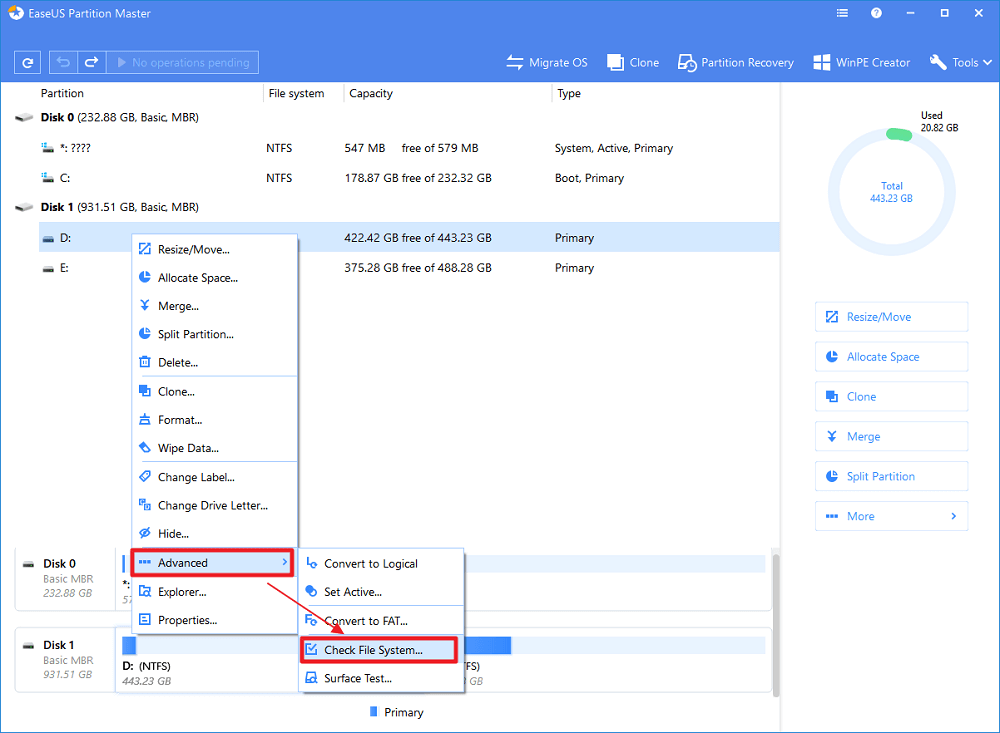1000x733 pixels.
Task: Launch the Clone wizard from top toolbar
Action: point(632,62)
